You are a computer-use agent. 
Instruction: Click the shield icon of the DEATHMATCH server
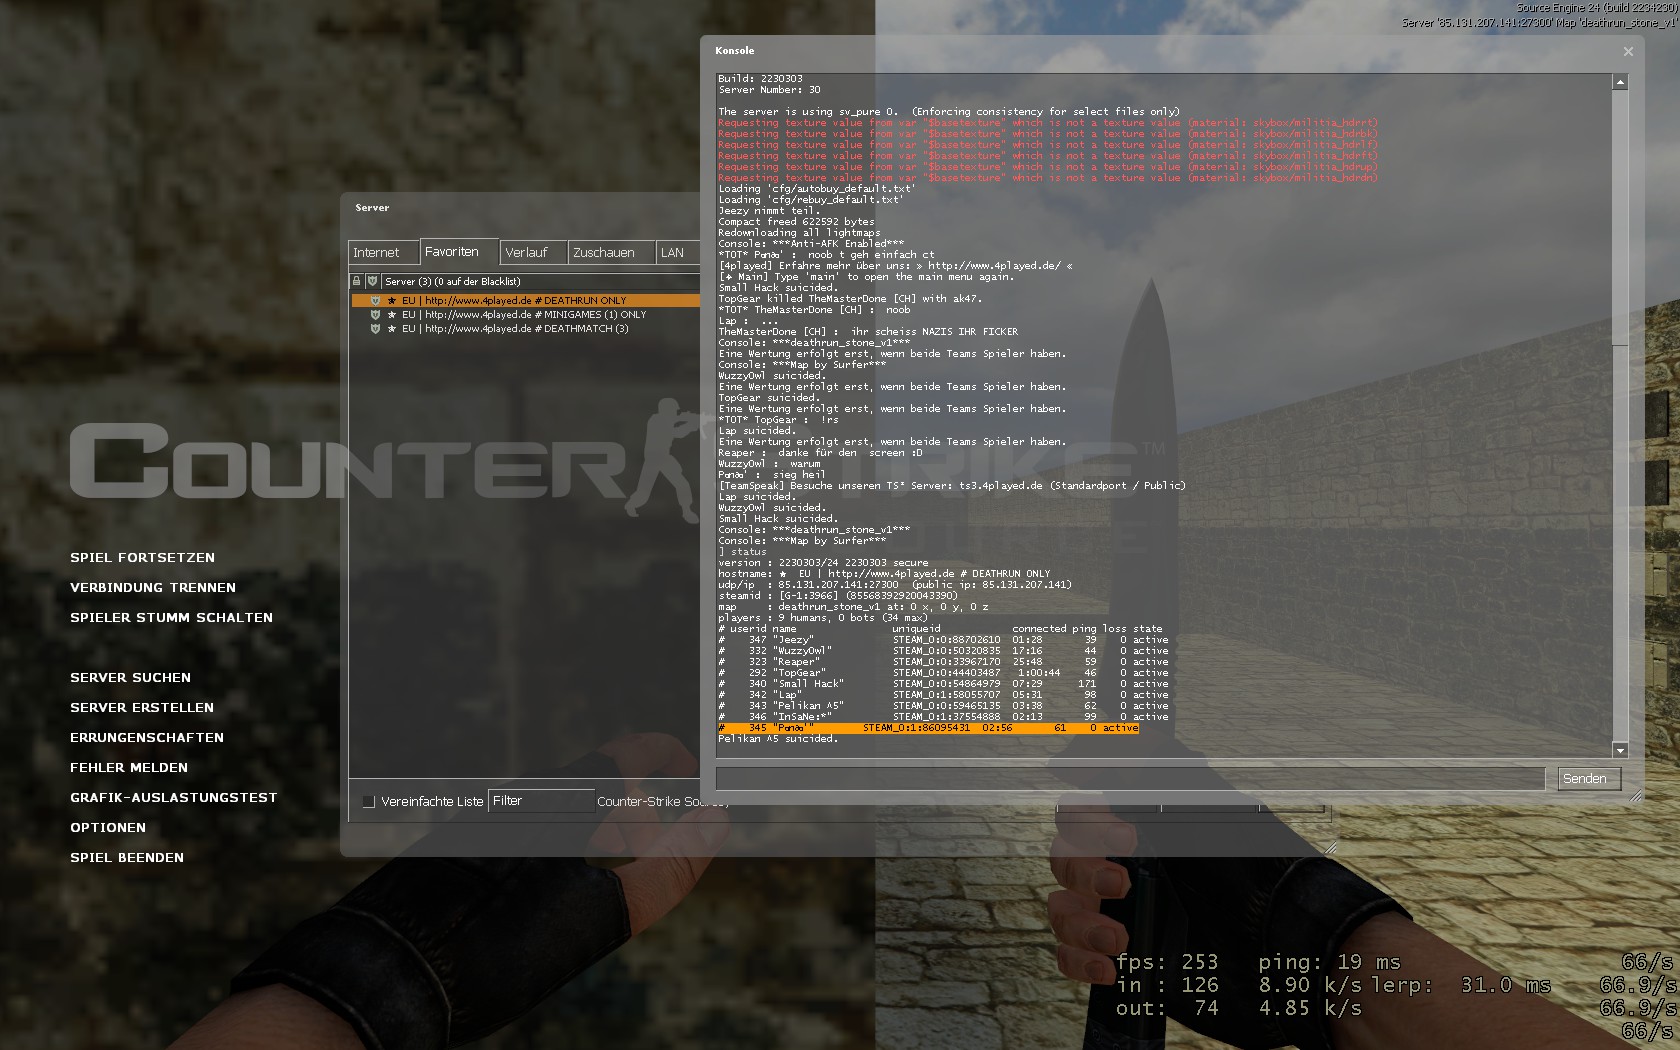[x=376, y=328]
